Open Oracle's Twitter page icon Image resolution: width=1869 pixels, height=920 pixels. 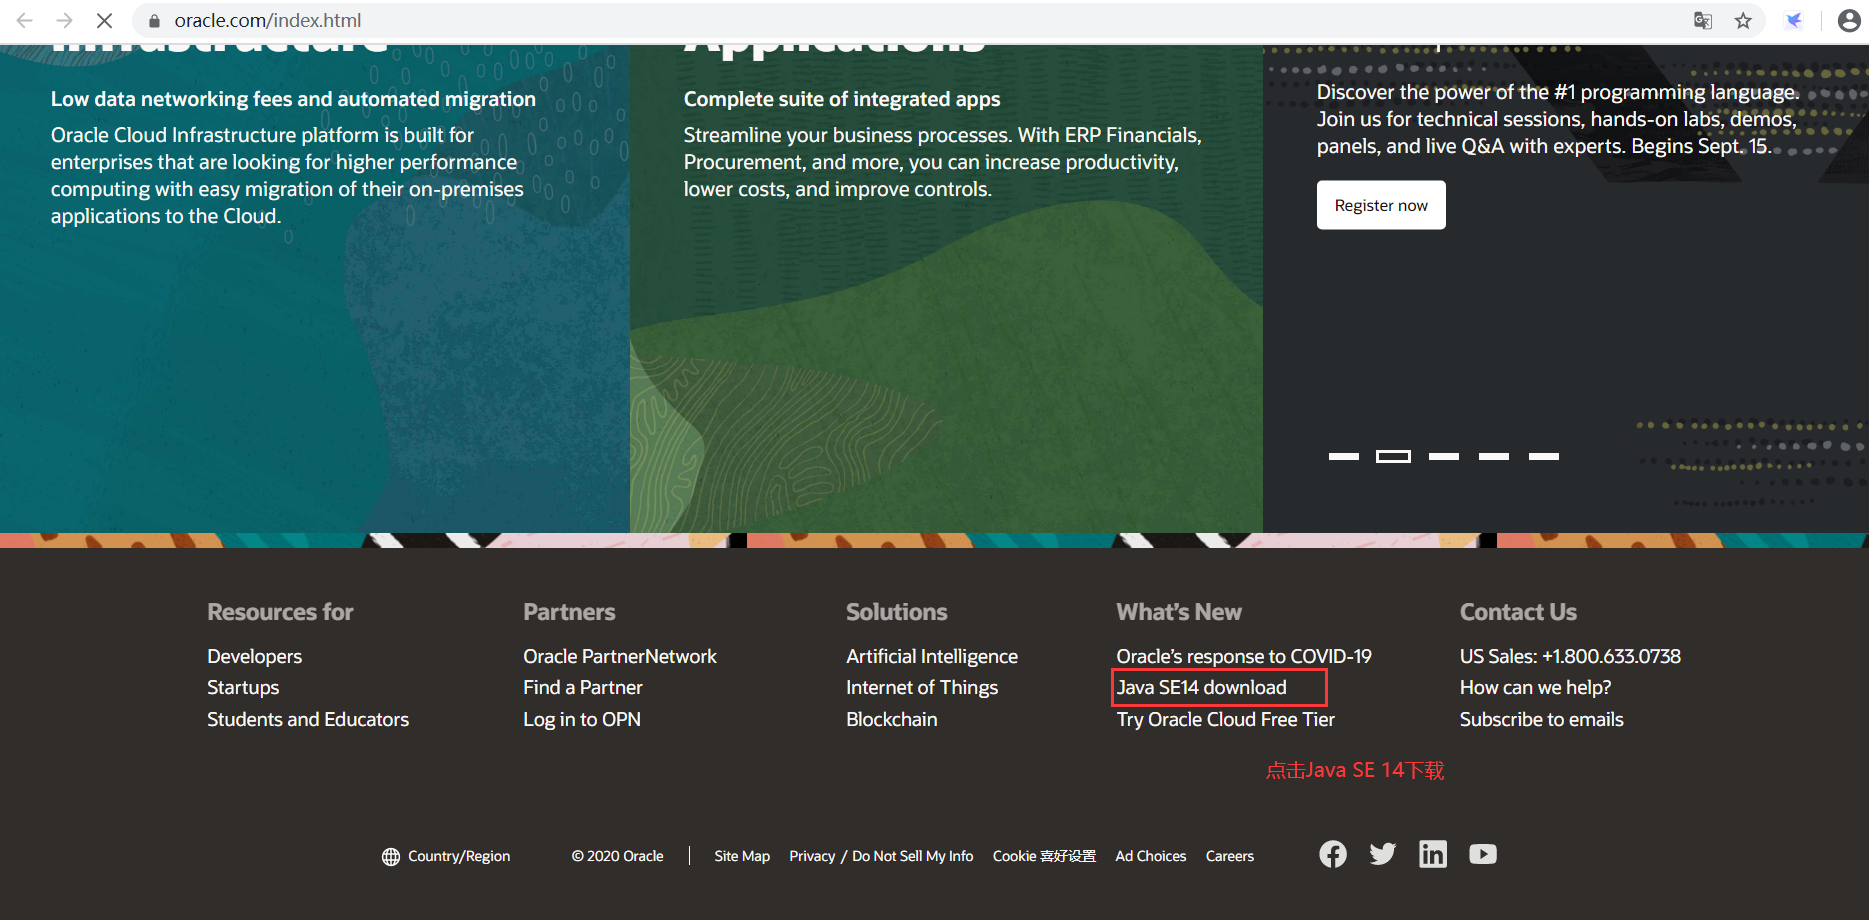(x=1383, y=854)
